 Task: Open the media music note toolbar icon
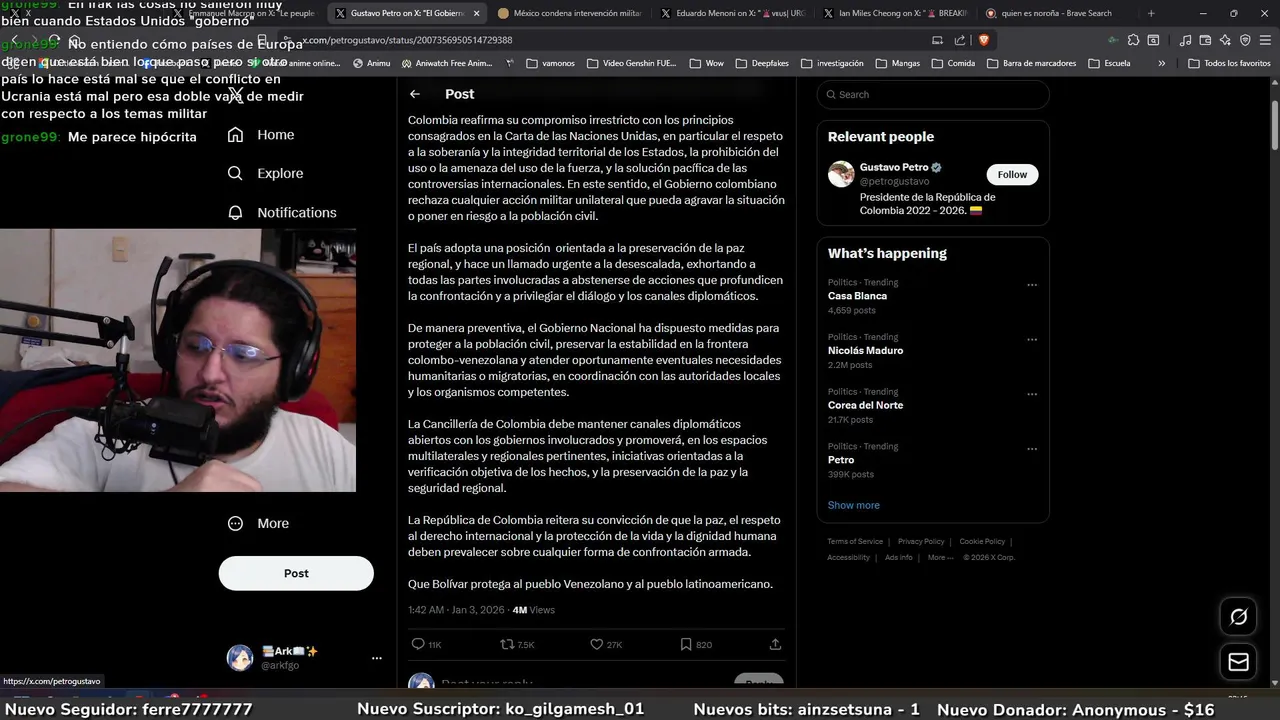point(1185,40)
